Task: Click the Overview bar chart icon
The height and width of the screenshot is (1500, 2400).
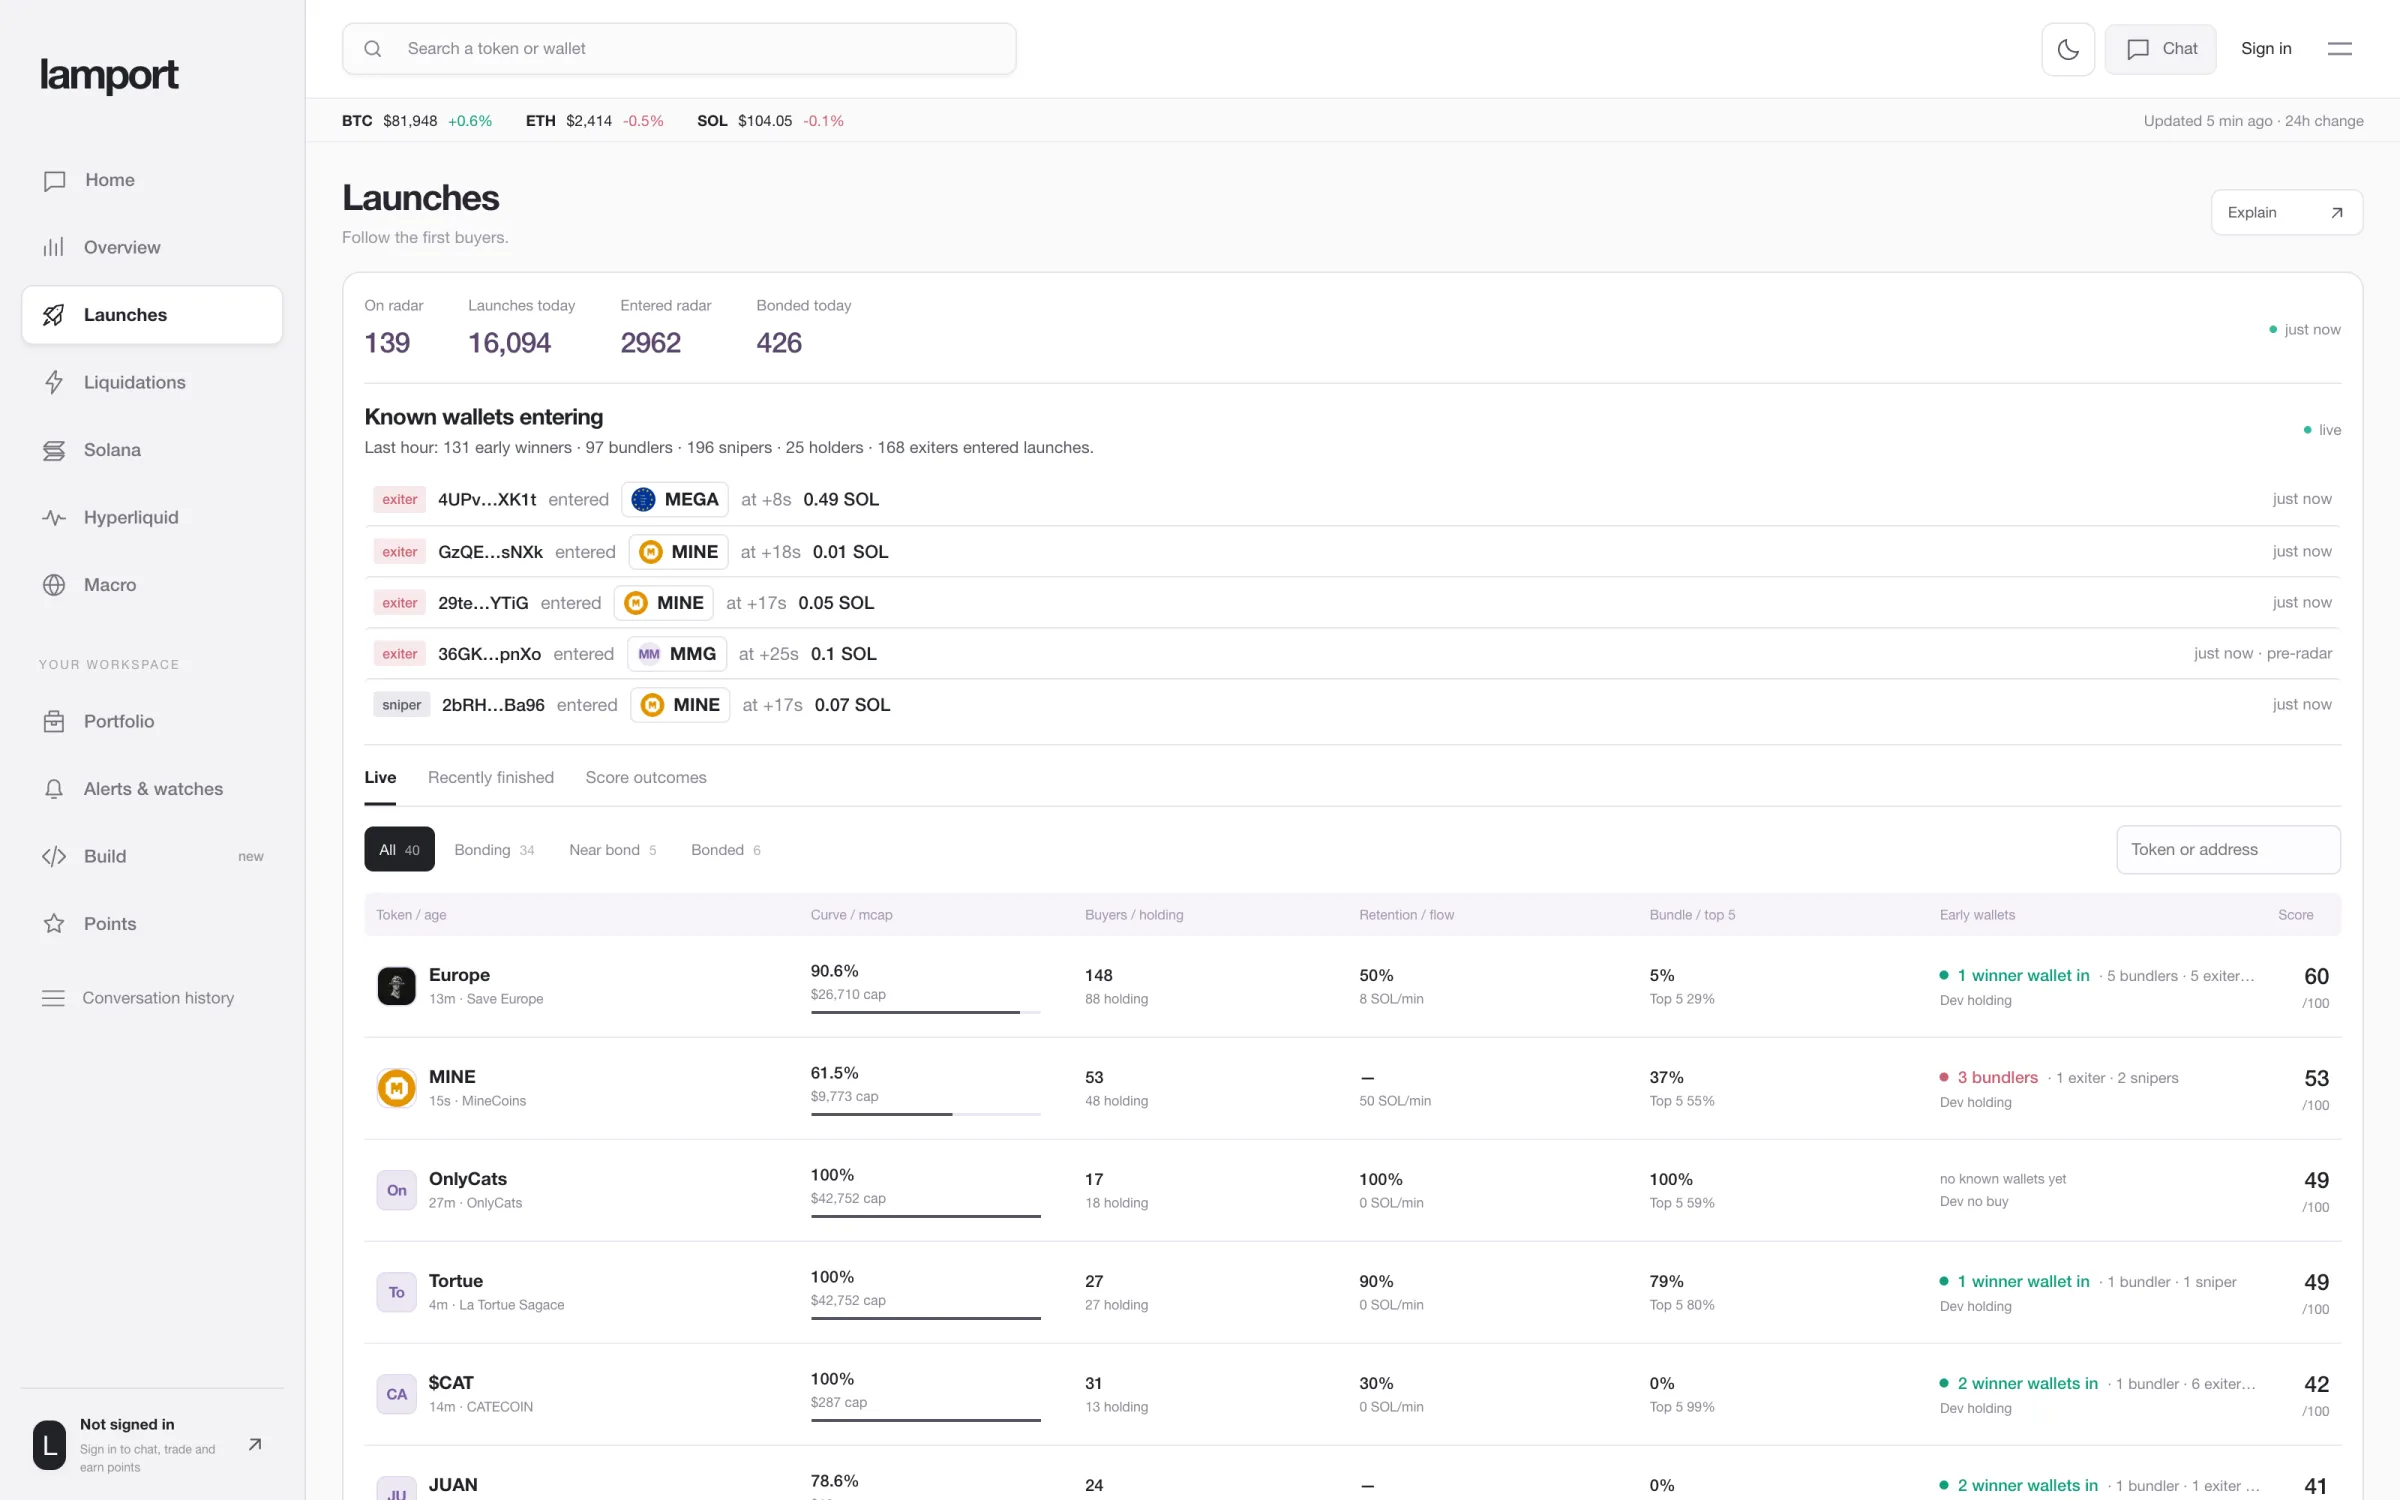Action: click(54, 247)
